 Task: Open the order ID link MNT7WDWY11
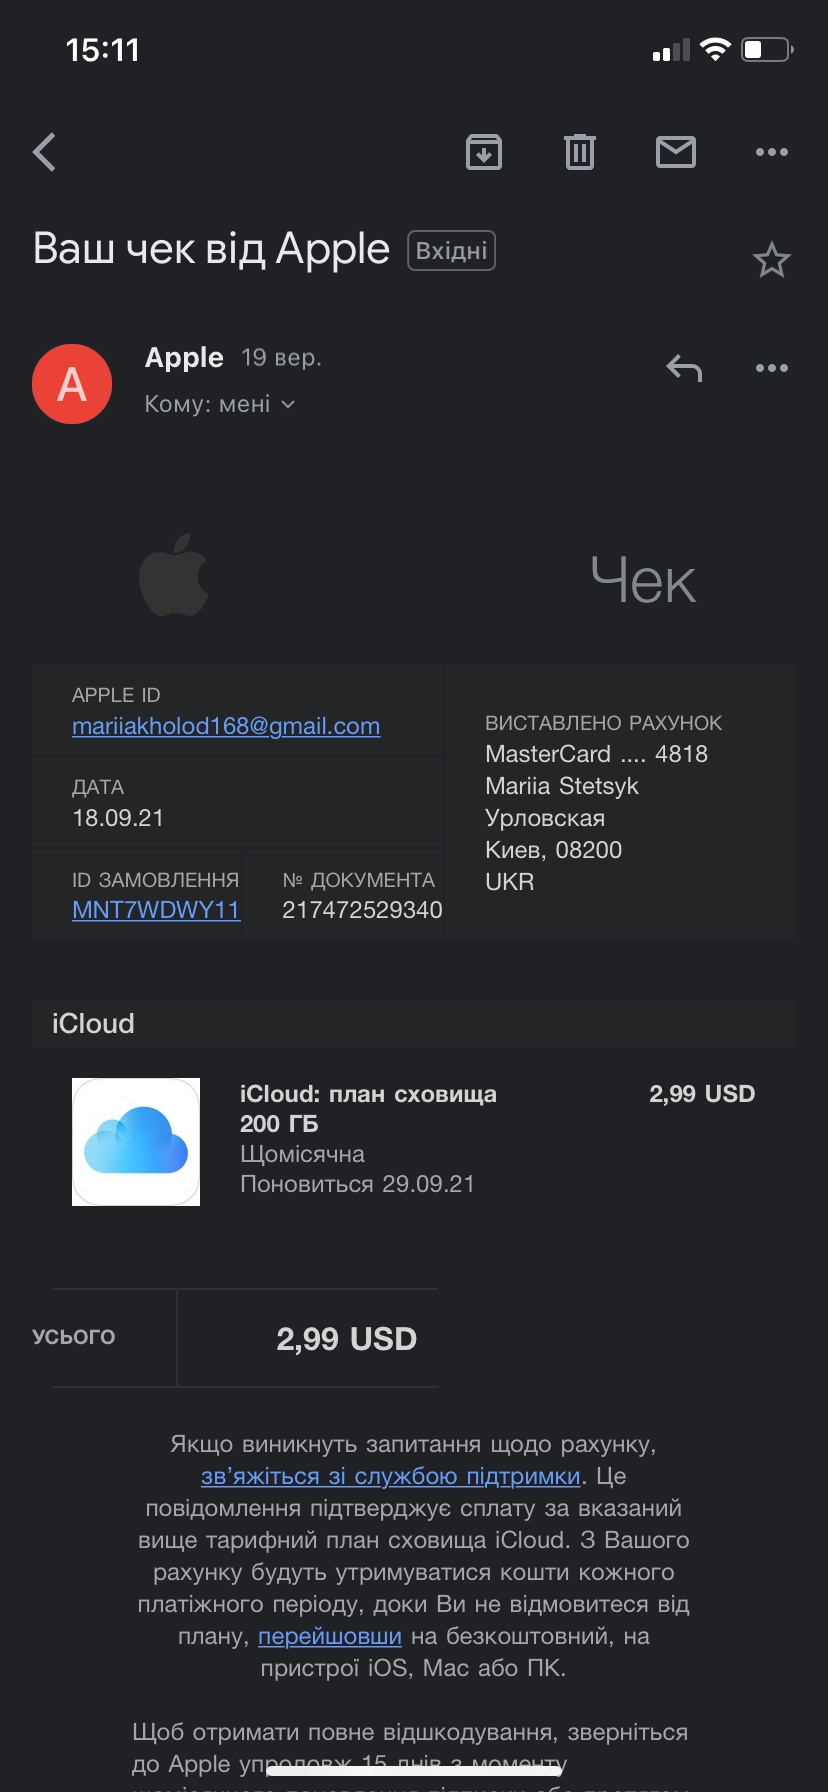pos(156,910)
